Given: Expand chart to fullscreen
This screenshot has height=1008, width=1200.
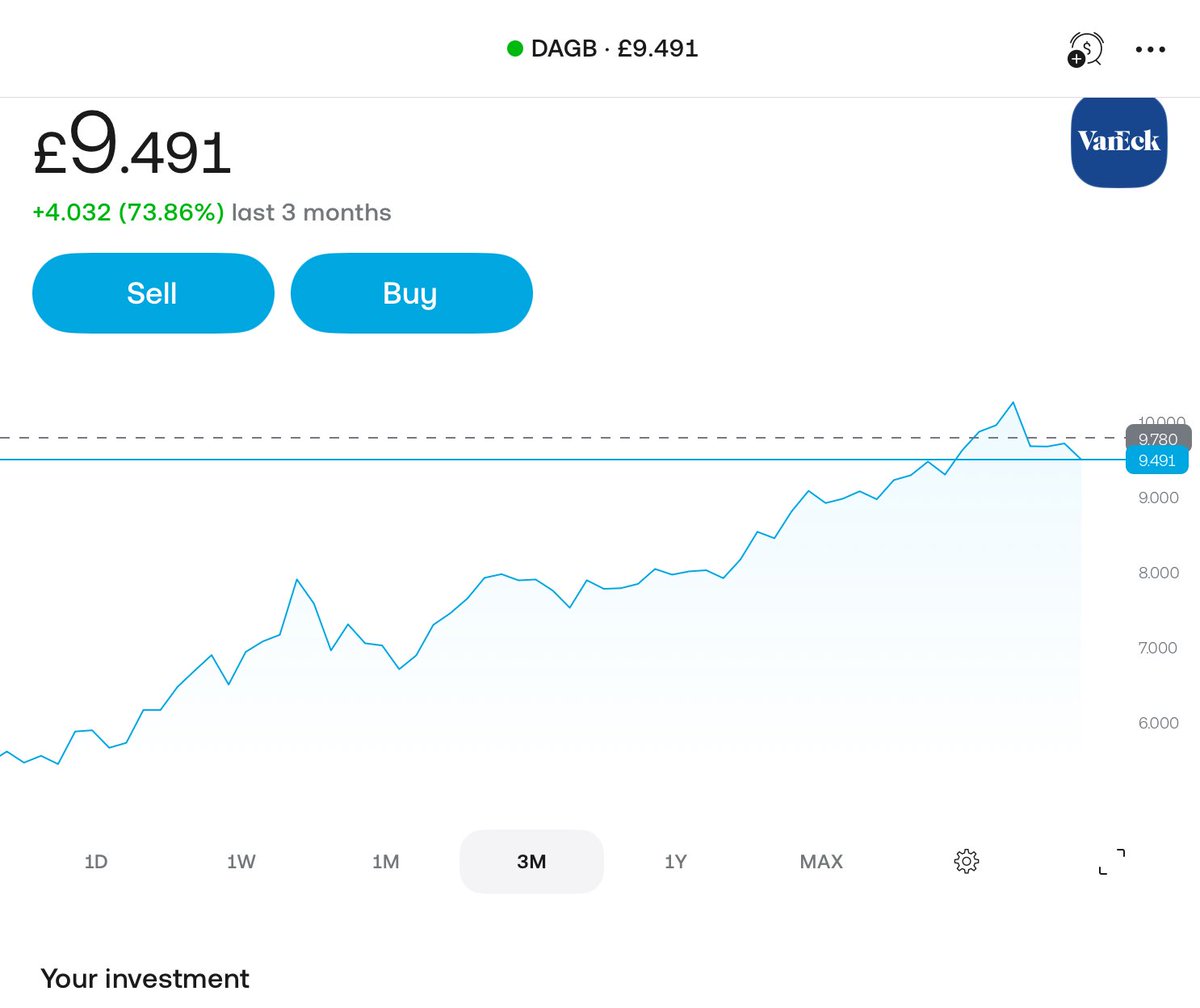Looking at the screenshot, I should tap(1112, 861).
